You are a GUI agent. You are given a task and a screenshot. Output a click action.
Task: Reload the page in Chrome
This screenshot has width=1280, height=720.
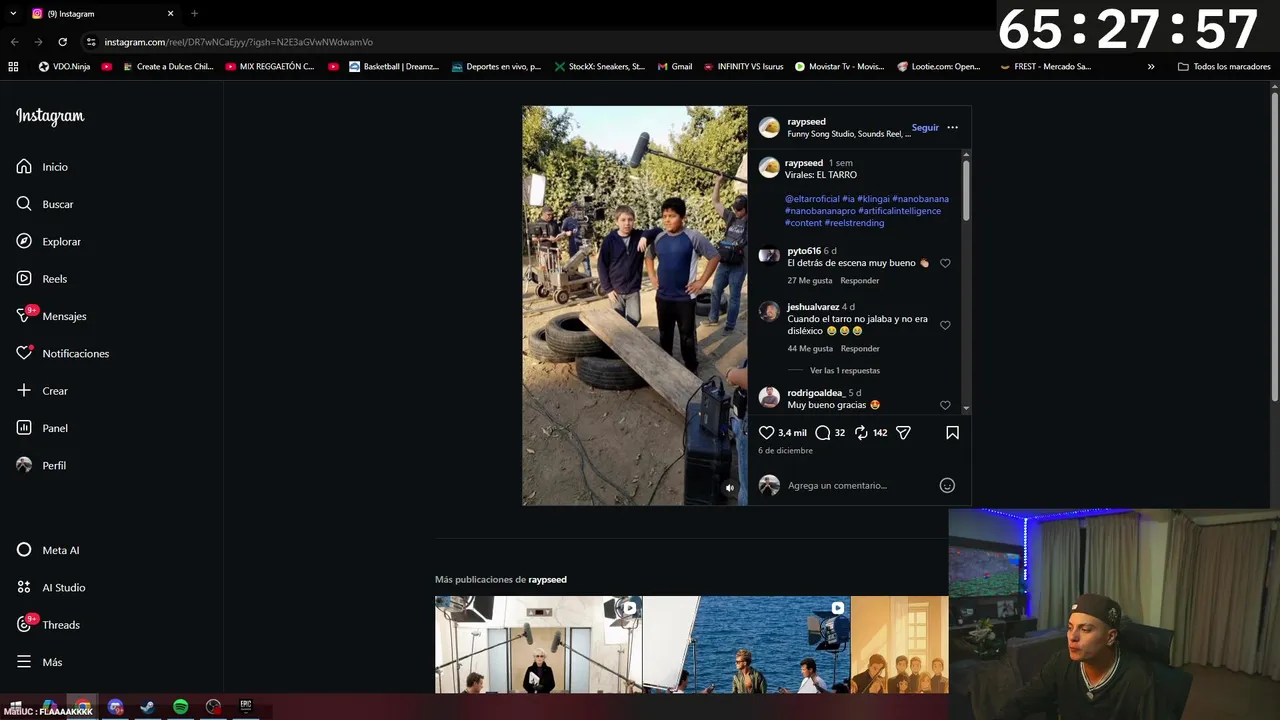(x=62, y=42)
